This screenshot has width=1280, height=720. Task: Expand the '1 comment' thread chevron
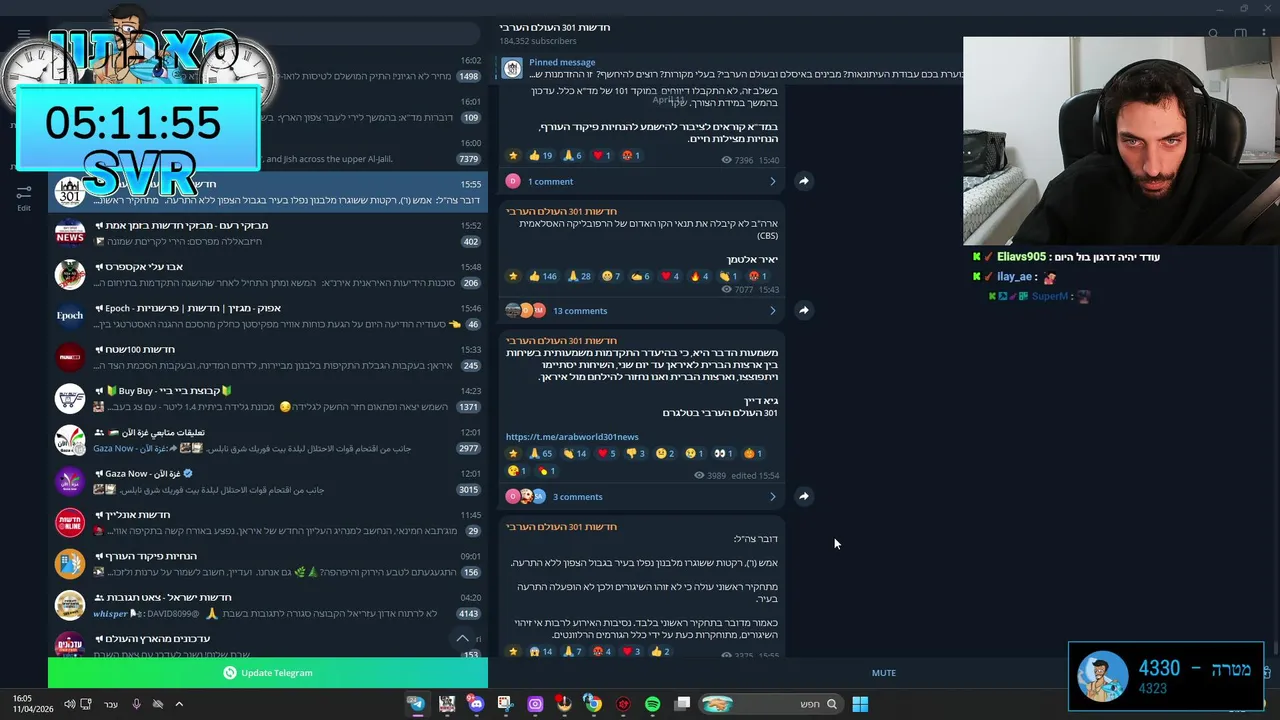(772, 181)
